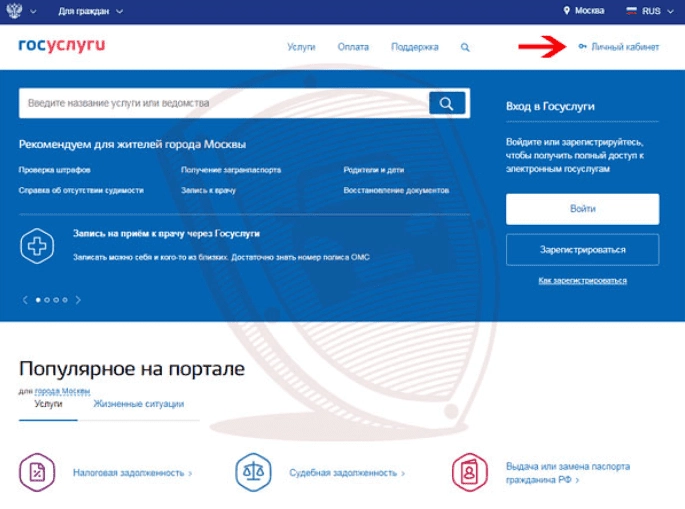Click the Москва location pin icon
This screenshot has height=509, width=685.
(567, 10)
